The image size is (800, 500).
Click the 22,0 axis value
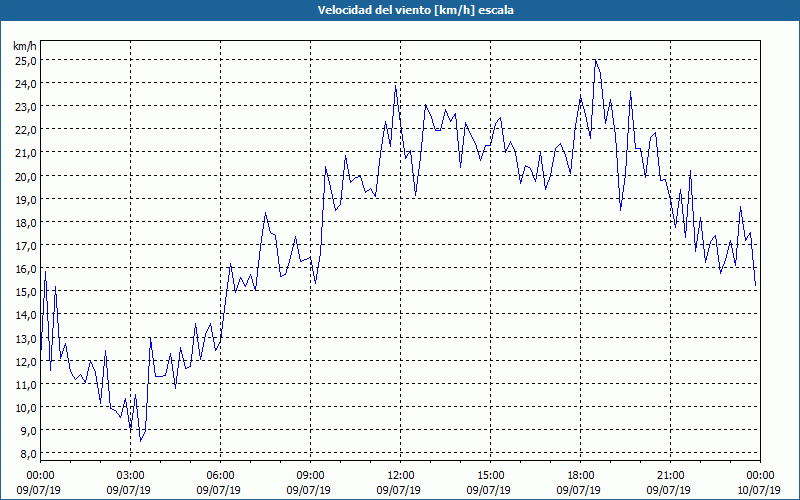pyautogui.click(x=25, y=130)
